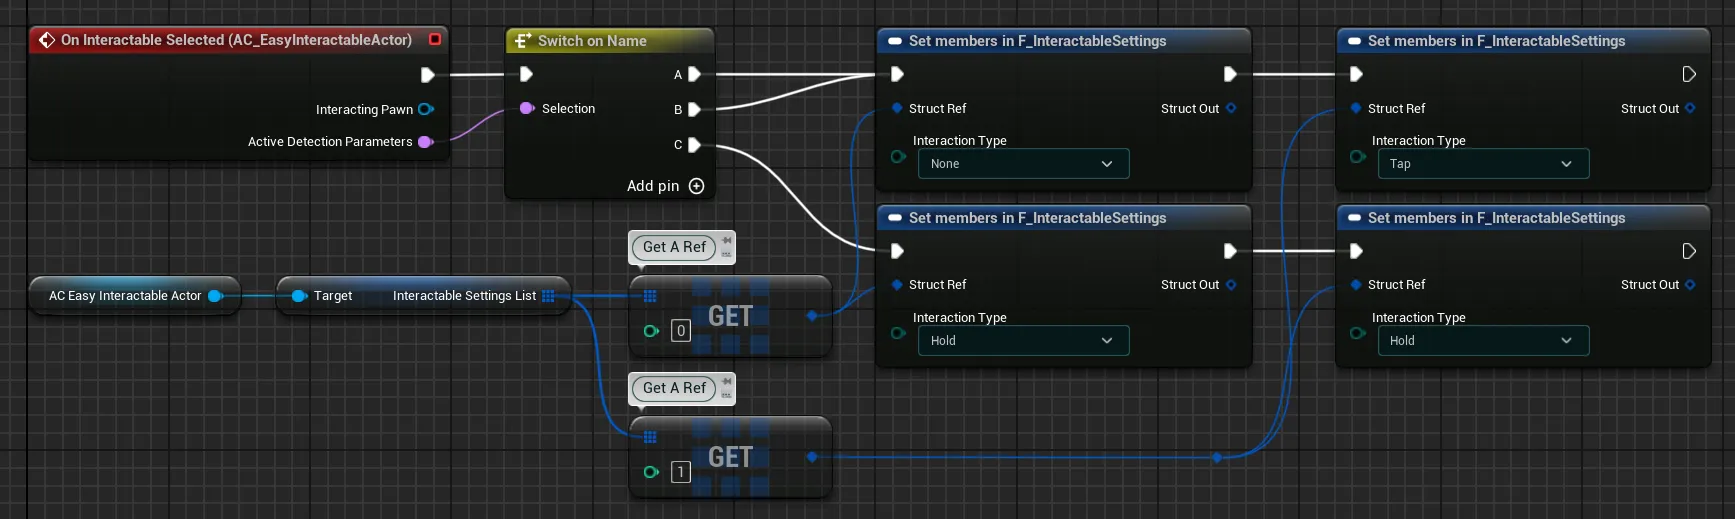Click exec input pin on None Set members node

897,74
